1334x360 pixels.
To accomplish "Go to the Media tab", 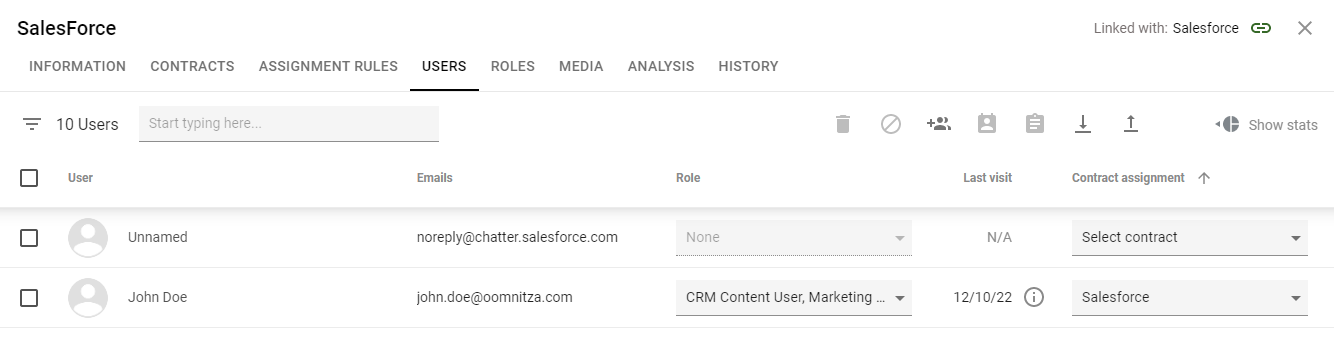I will [x=581, y=66].
